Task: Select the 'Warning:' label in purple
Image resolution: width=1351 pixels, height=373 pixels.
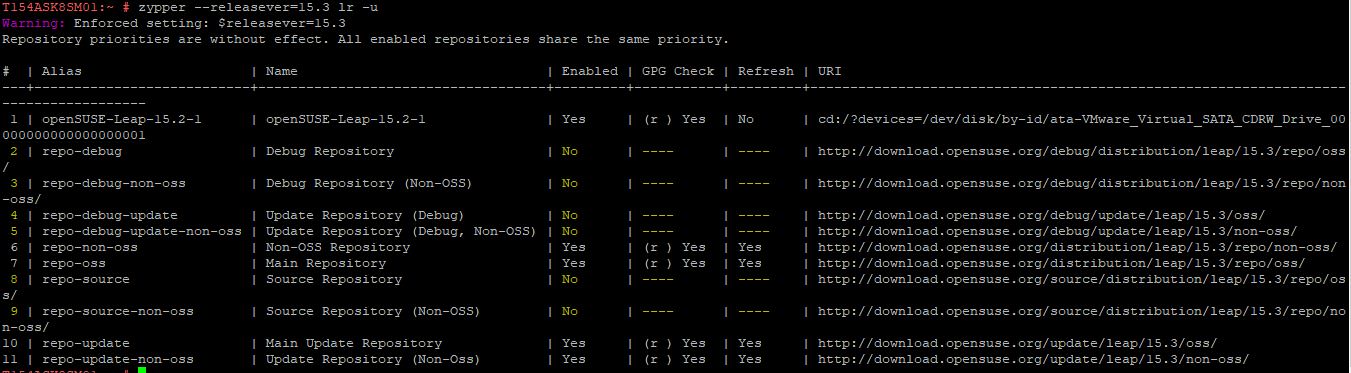Action: (33, 23)
